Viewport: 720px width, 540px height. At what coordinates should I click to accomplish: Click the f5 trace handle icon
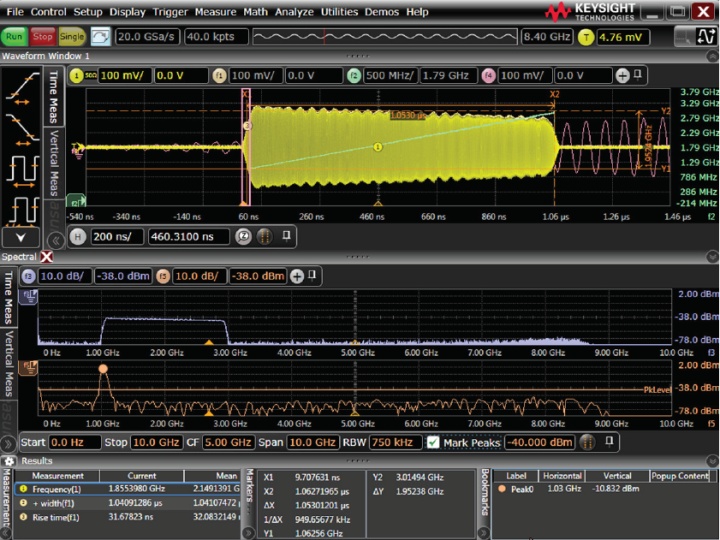coord(28,367)
